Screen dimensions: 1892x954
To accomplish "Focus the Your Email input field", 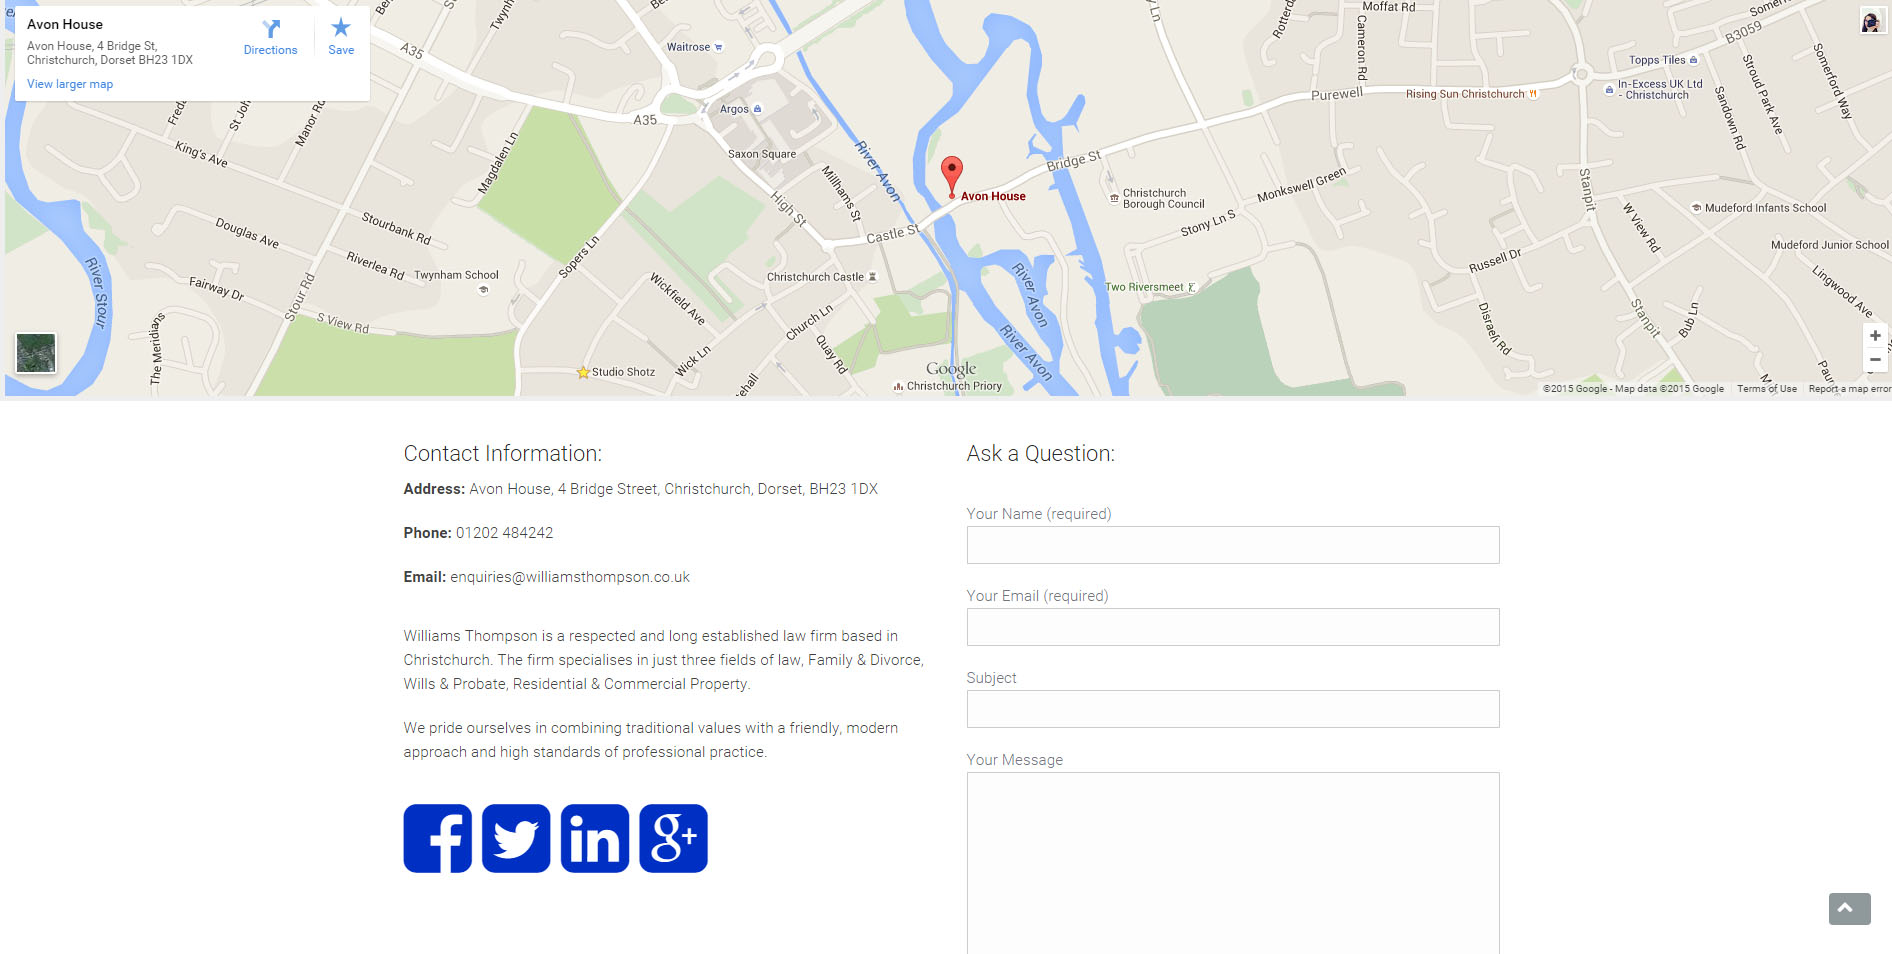I will [x=1232, y=627].
